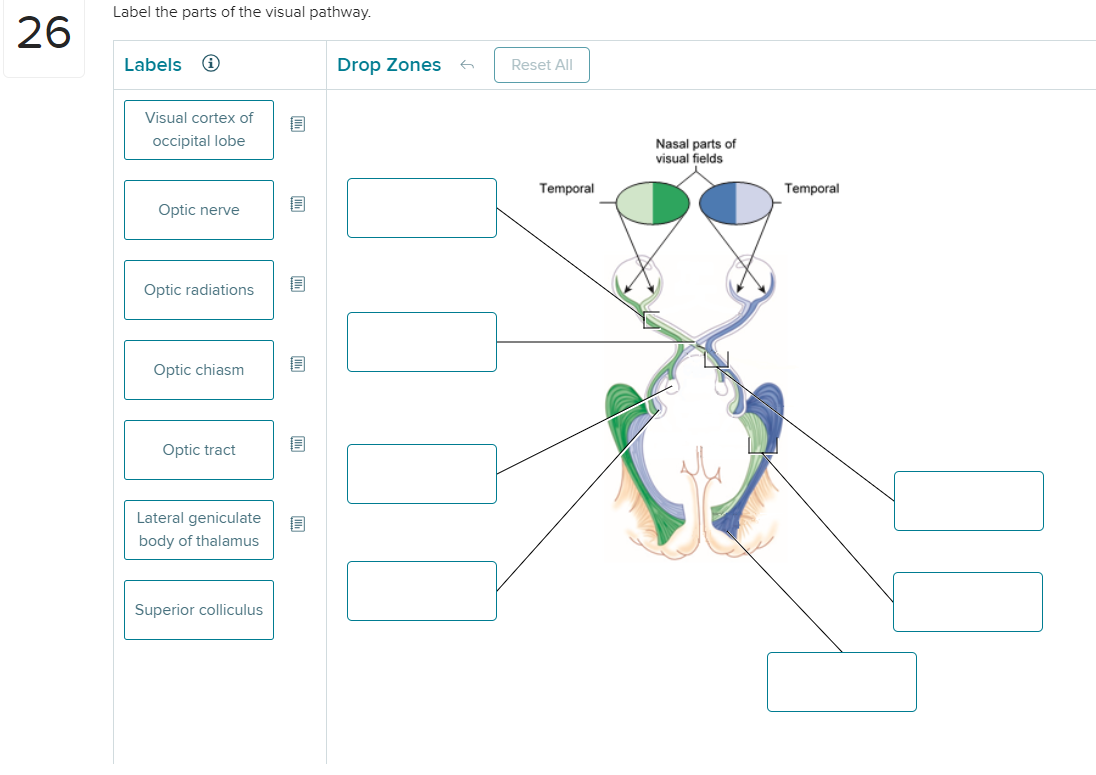1096x775 pixels.
Task: Select the Lateral geniculate body of thalamus label
Action: (x=198, y=530)
